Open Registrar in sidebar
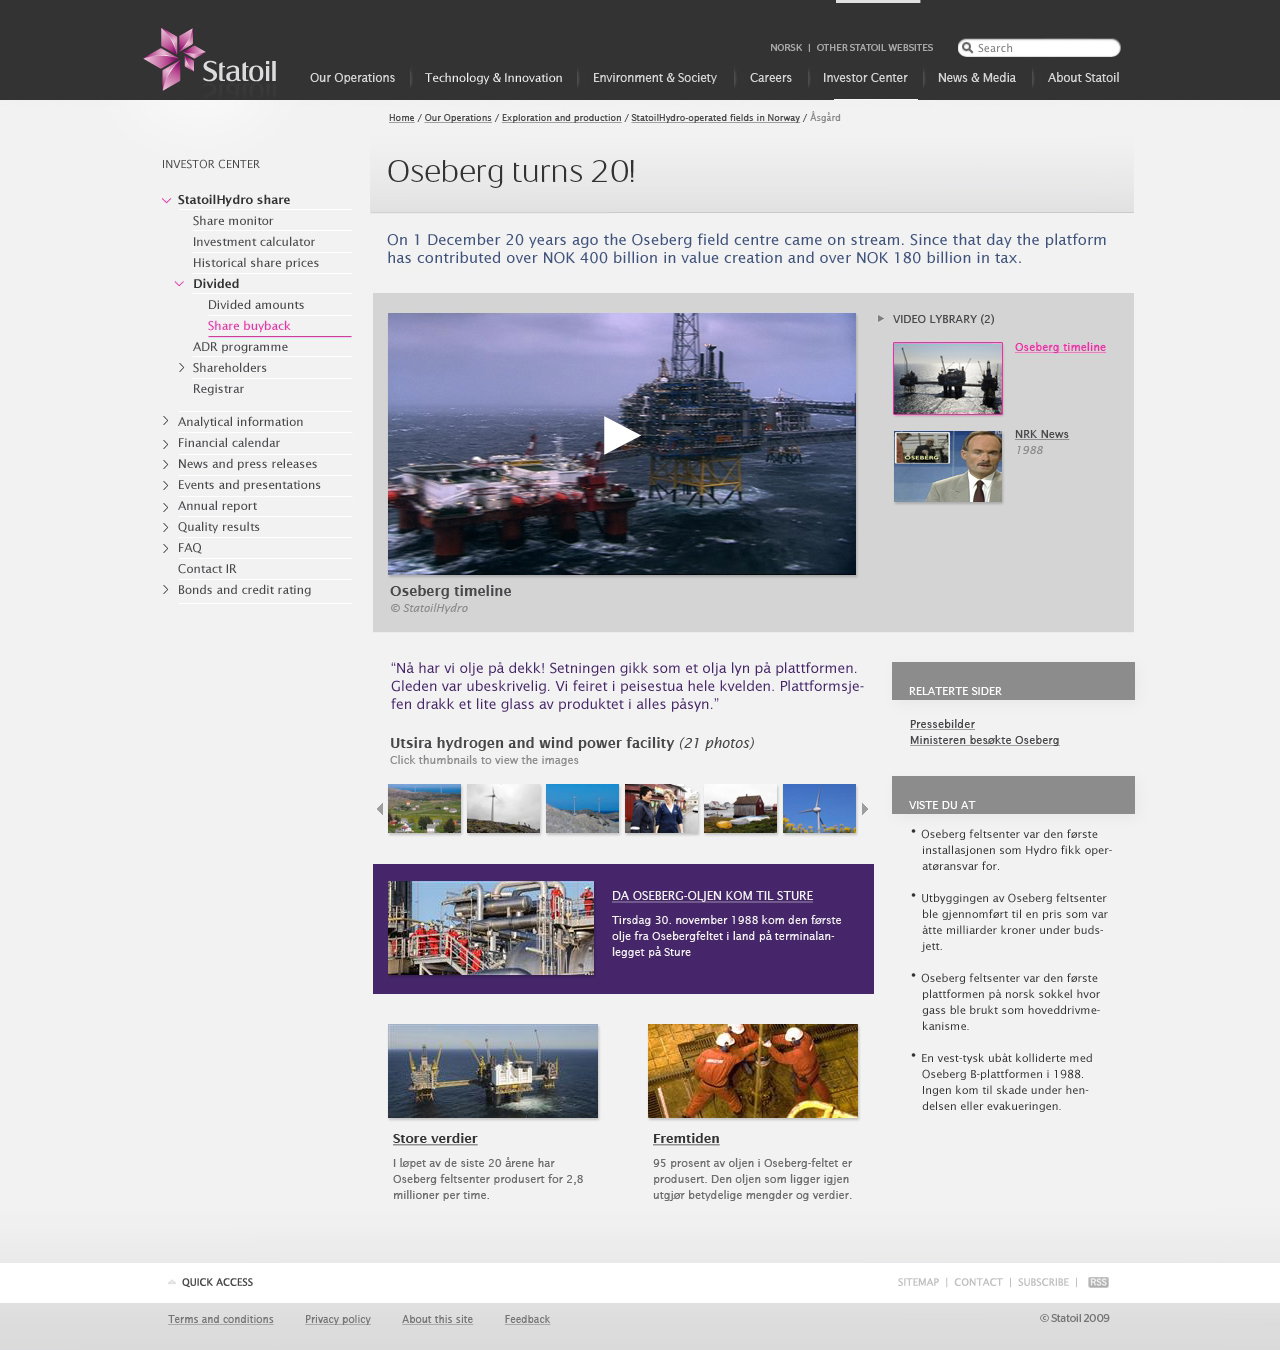 pos(218,389)
